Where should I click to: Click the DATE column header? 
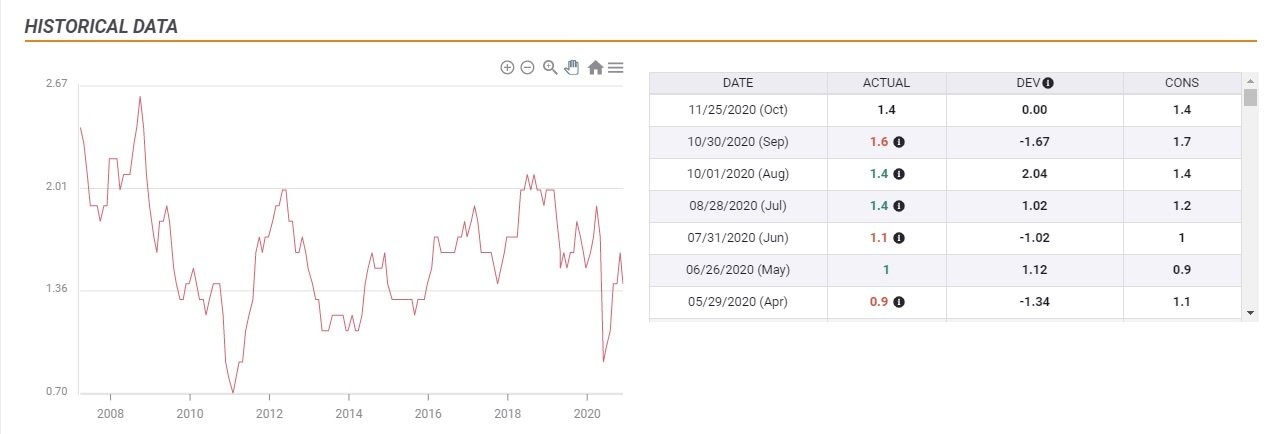point(738,83)
